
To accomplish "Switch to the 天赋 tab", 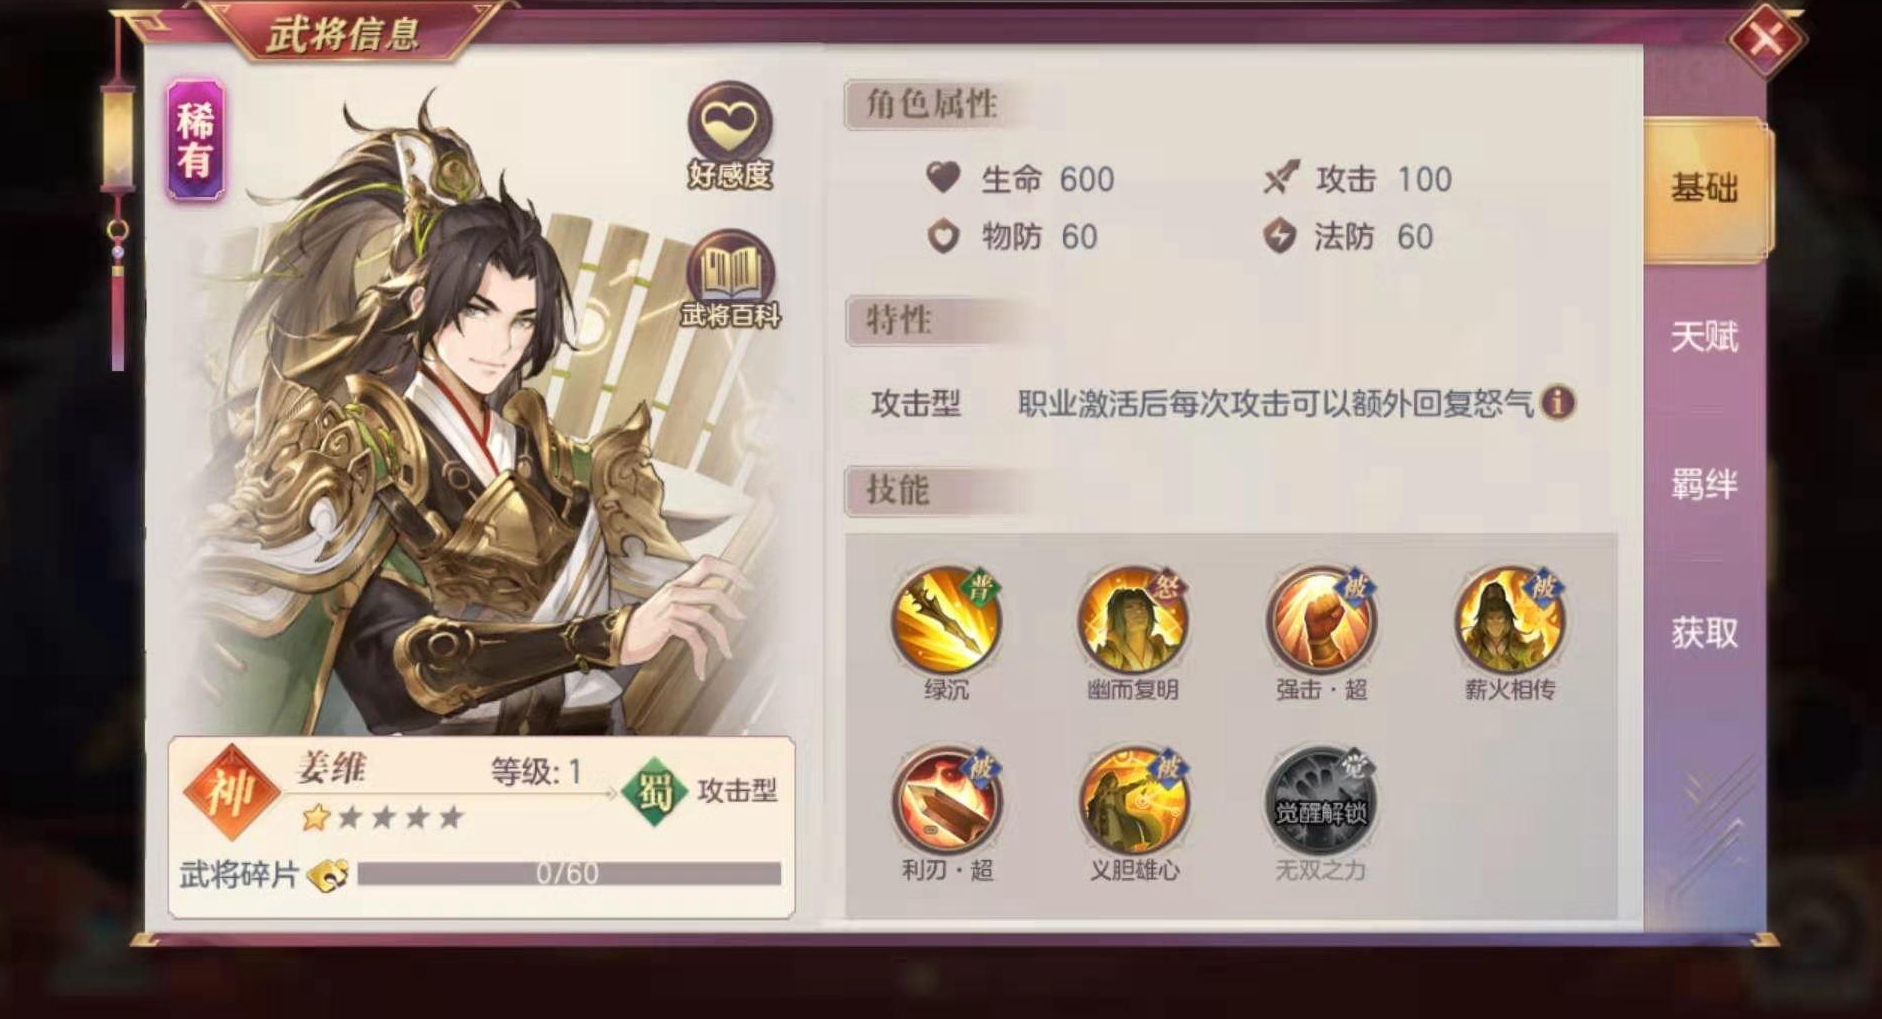I will (x=1704, y=337).
